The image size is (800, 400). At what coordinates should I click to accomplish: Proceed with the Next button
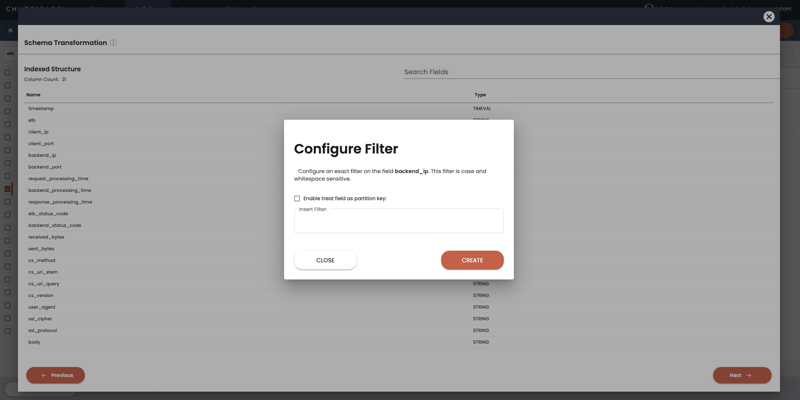pyautogui.click(x=741, y=375)
